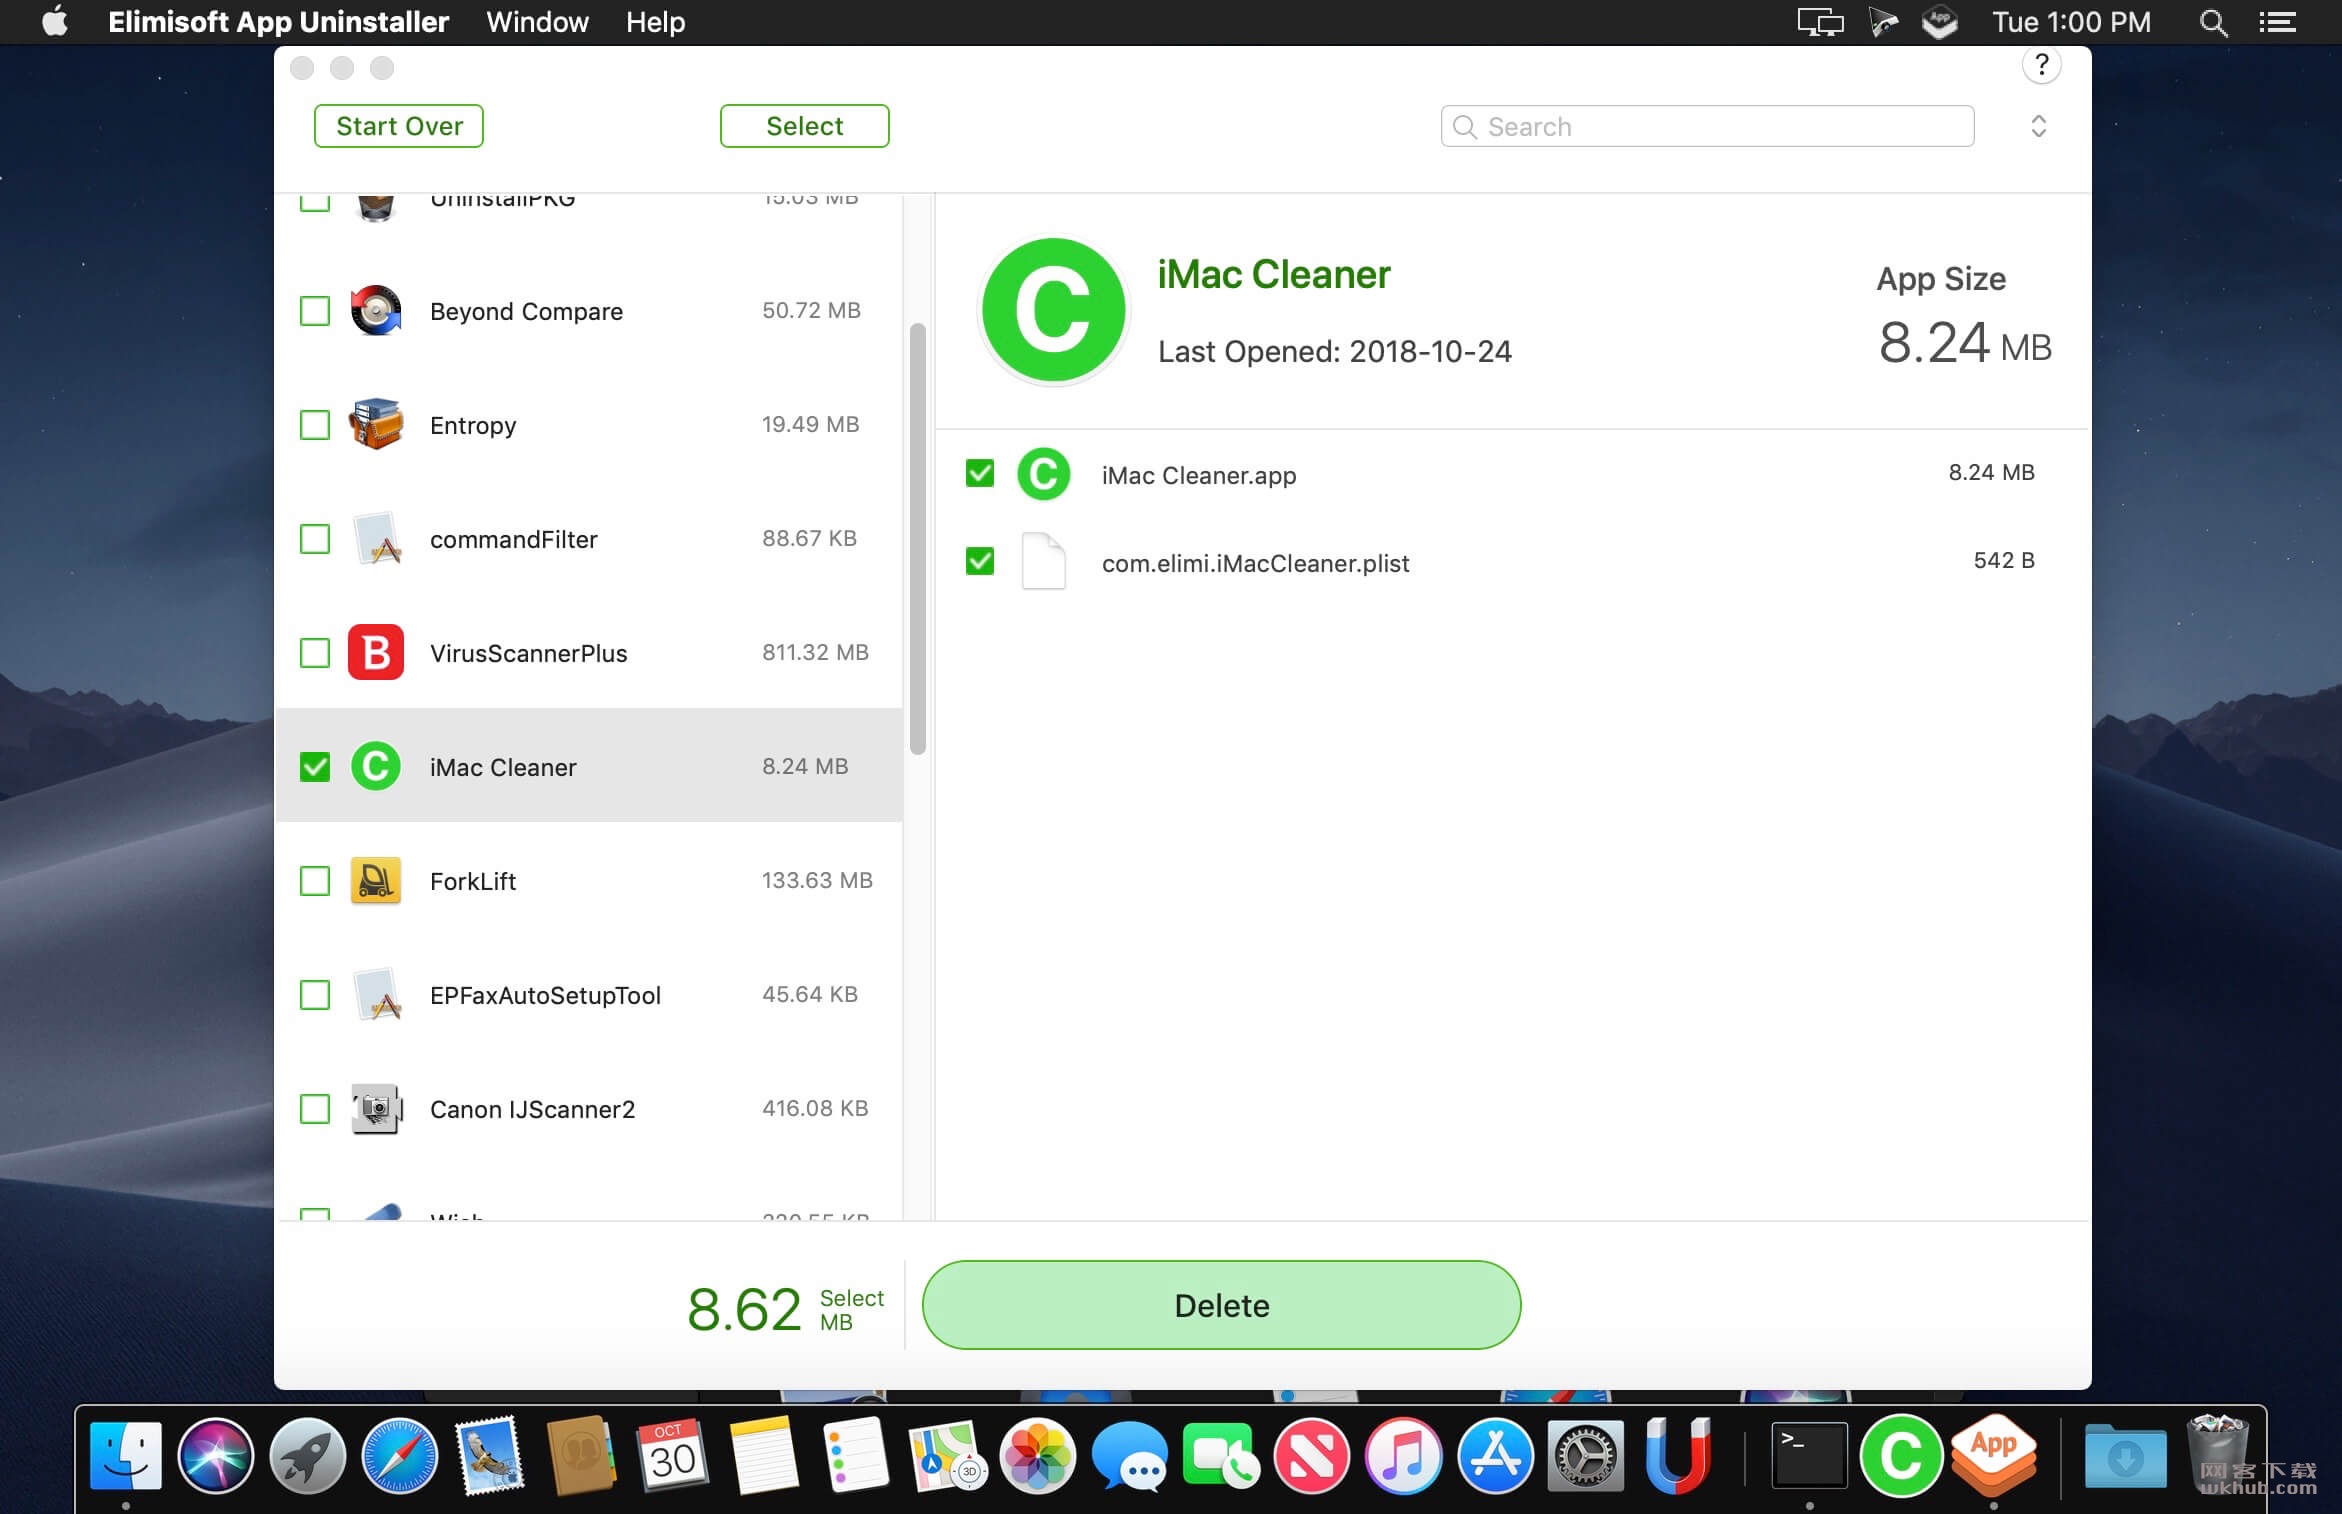The image size is (2342, 1514).
Task: Uncheck the iMac Cleaner list checkbox
Action: tap(315, 767)
